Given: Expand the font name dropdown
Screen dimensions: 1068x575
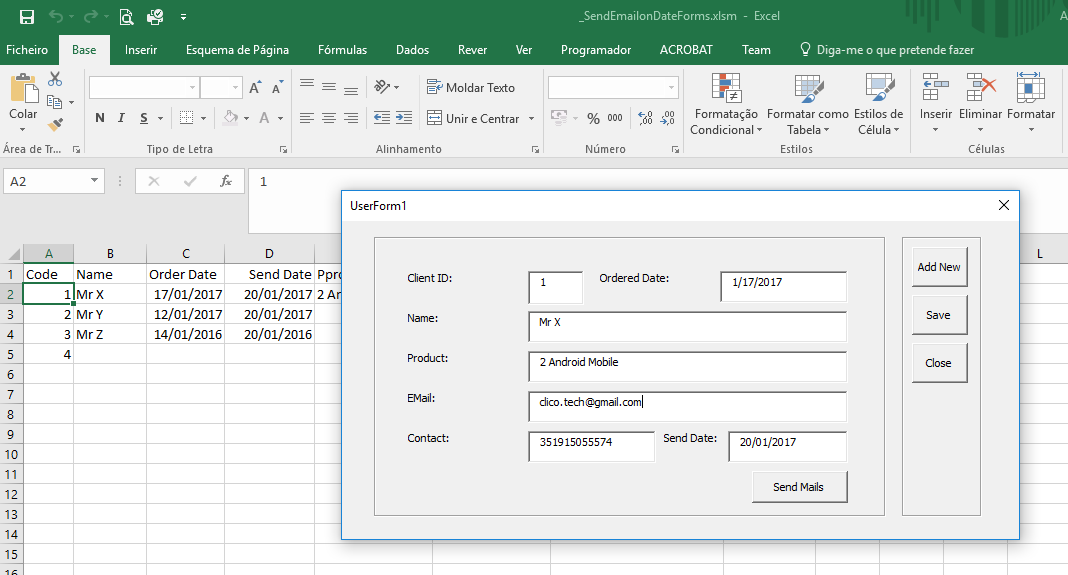Looking at the screenshot, I should (x=192, y=88).
